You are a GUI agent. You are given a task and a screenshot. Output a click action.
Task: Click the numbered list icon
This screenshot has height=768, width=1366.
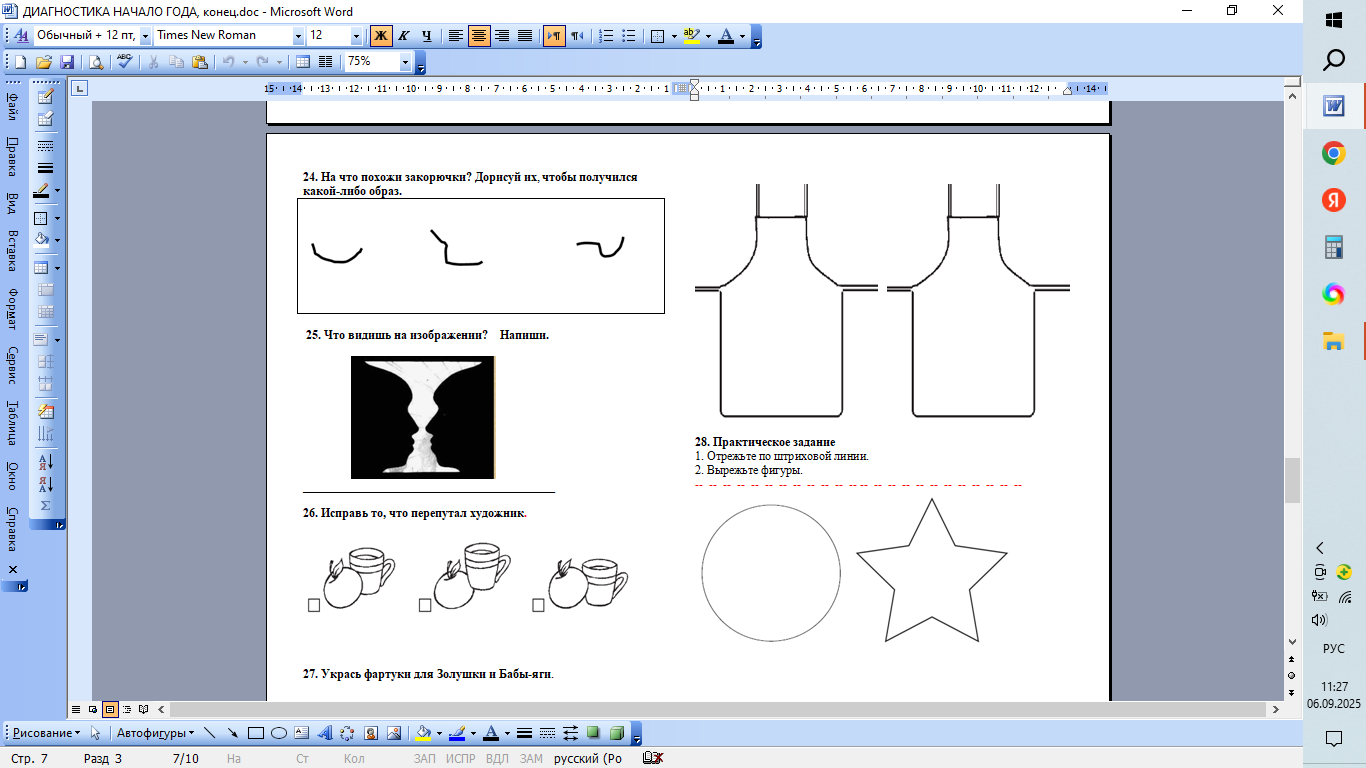pyautogui.click(x=606, y=36)
